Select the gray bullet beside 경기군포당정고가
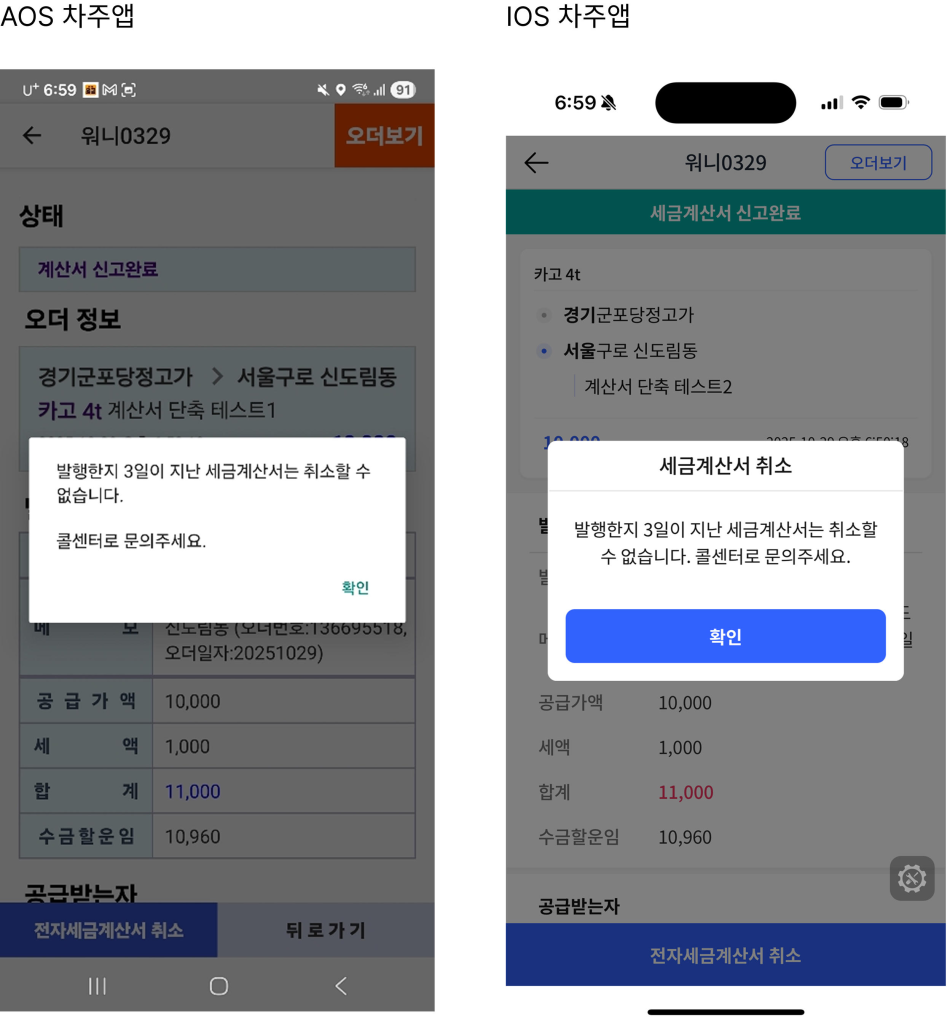 pos(543,315)
